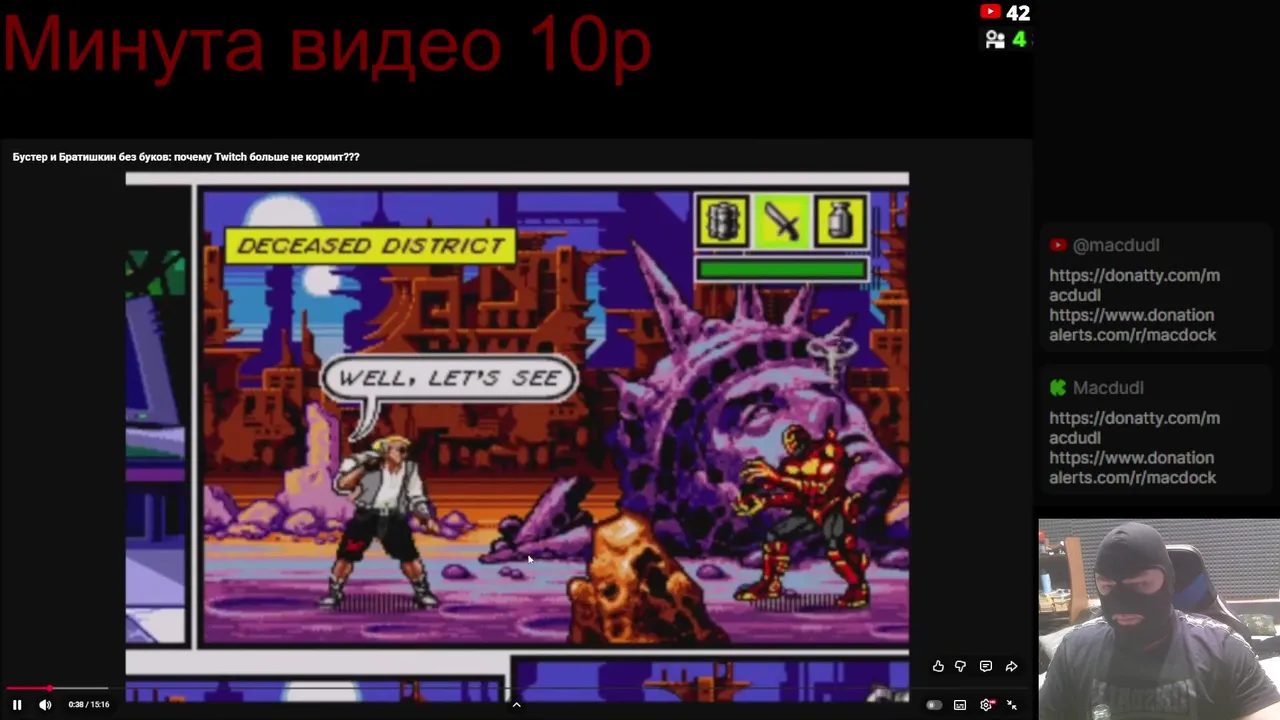Image resolution: width=1280 pixels, height=720 pixels.
Task: Like the video with thumbs up icon
Action: tap(938, 666)
